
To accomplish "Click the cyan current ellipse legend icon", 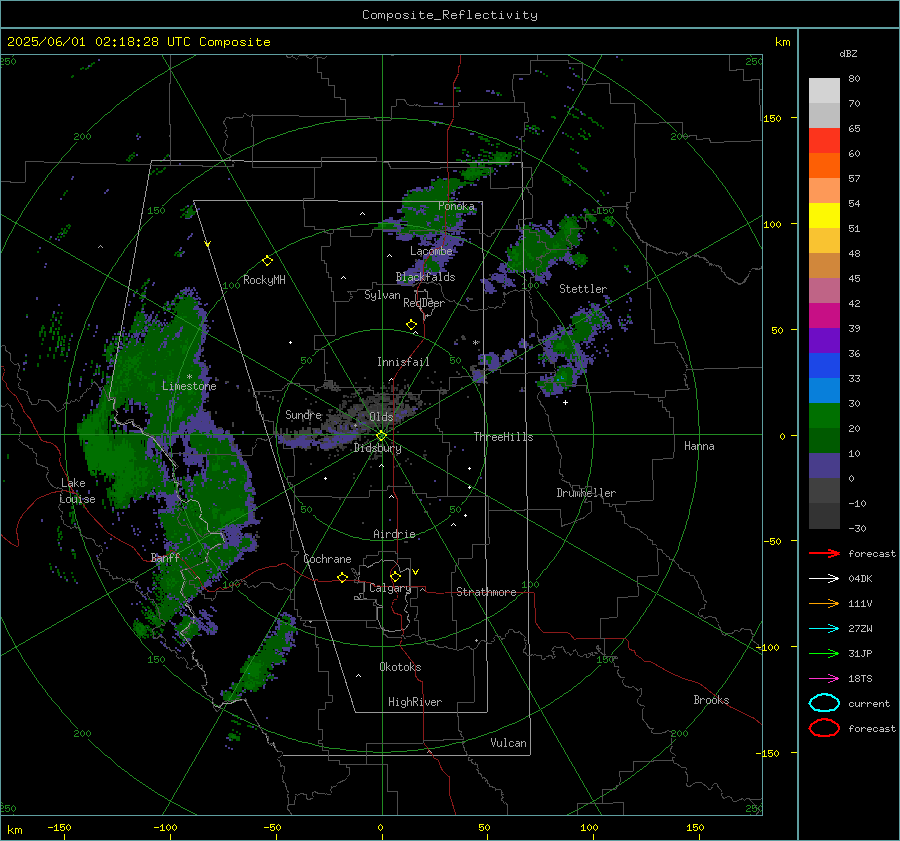I will point(824,703).
